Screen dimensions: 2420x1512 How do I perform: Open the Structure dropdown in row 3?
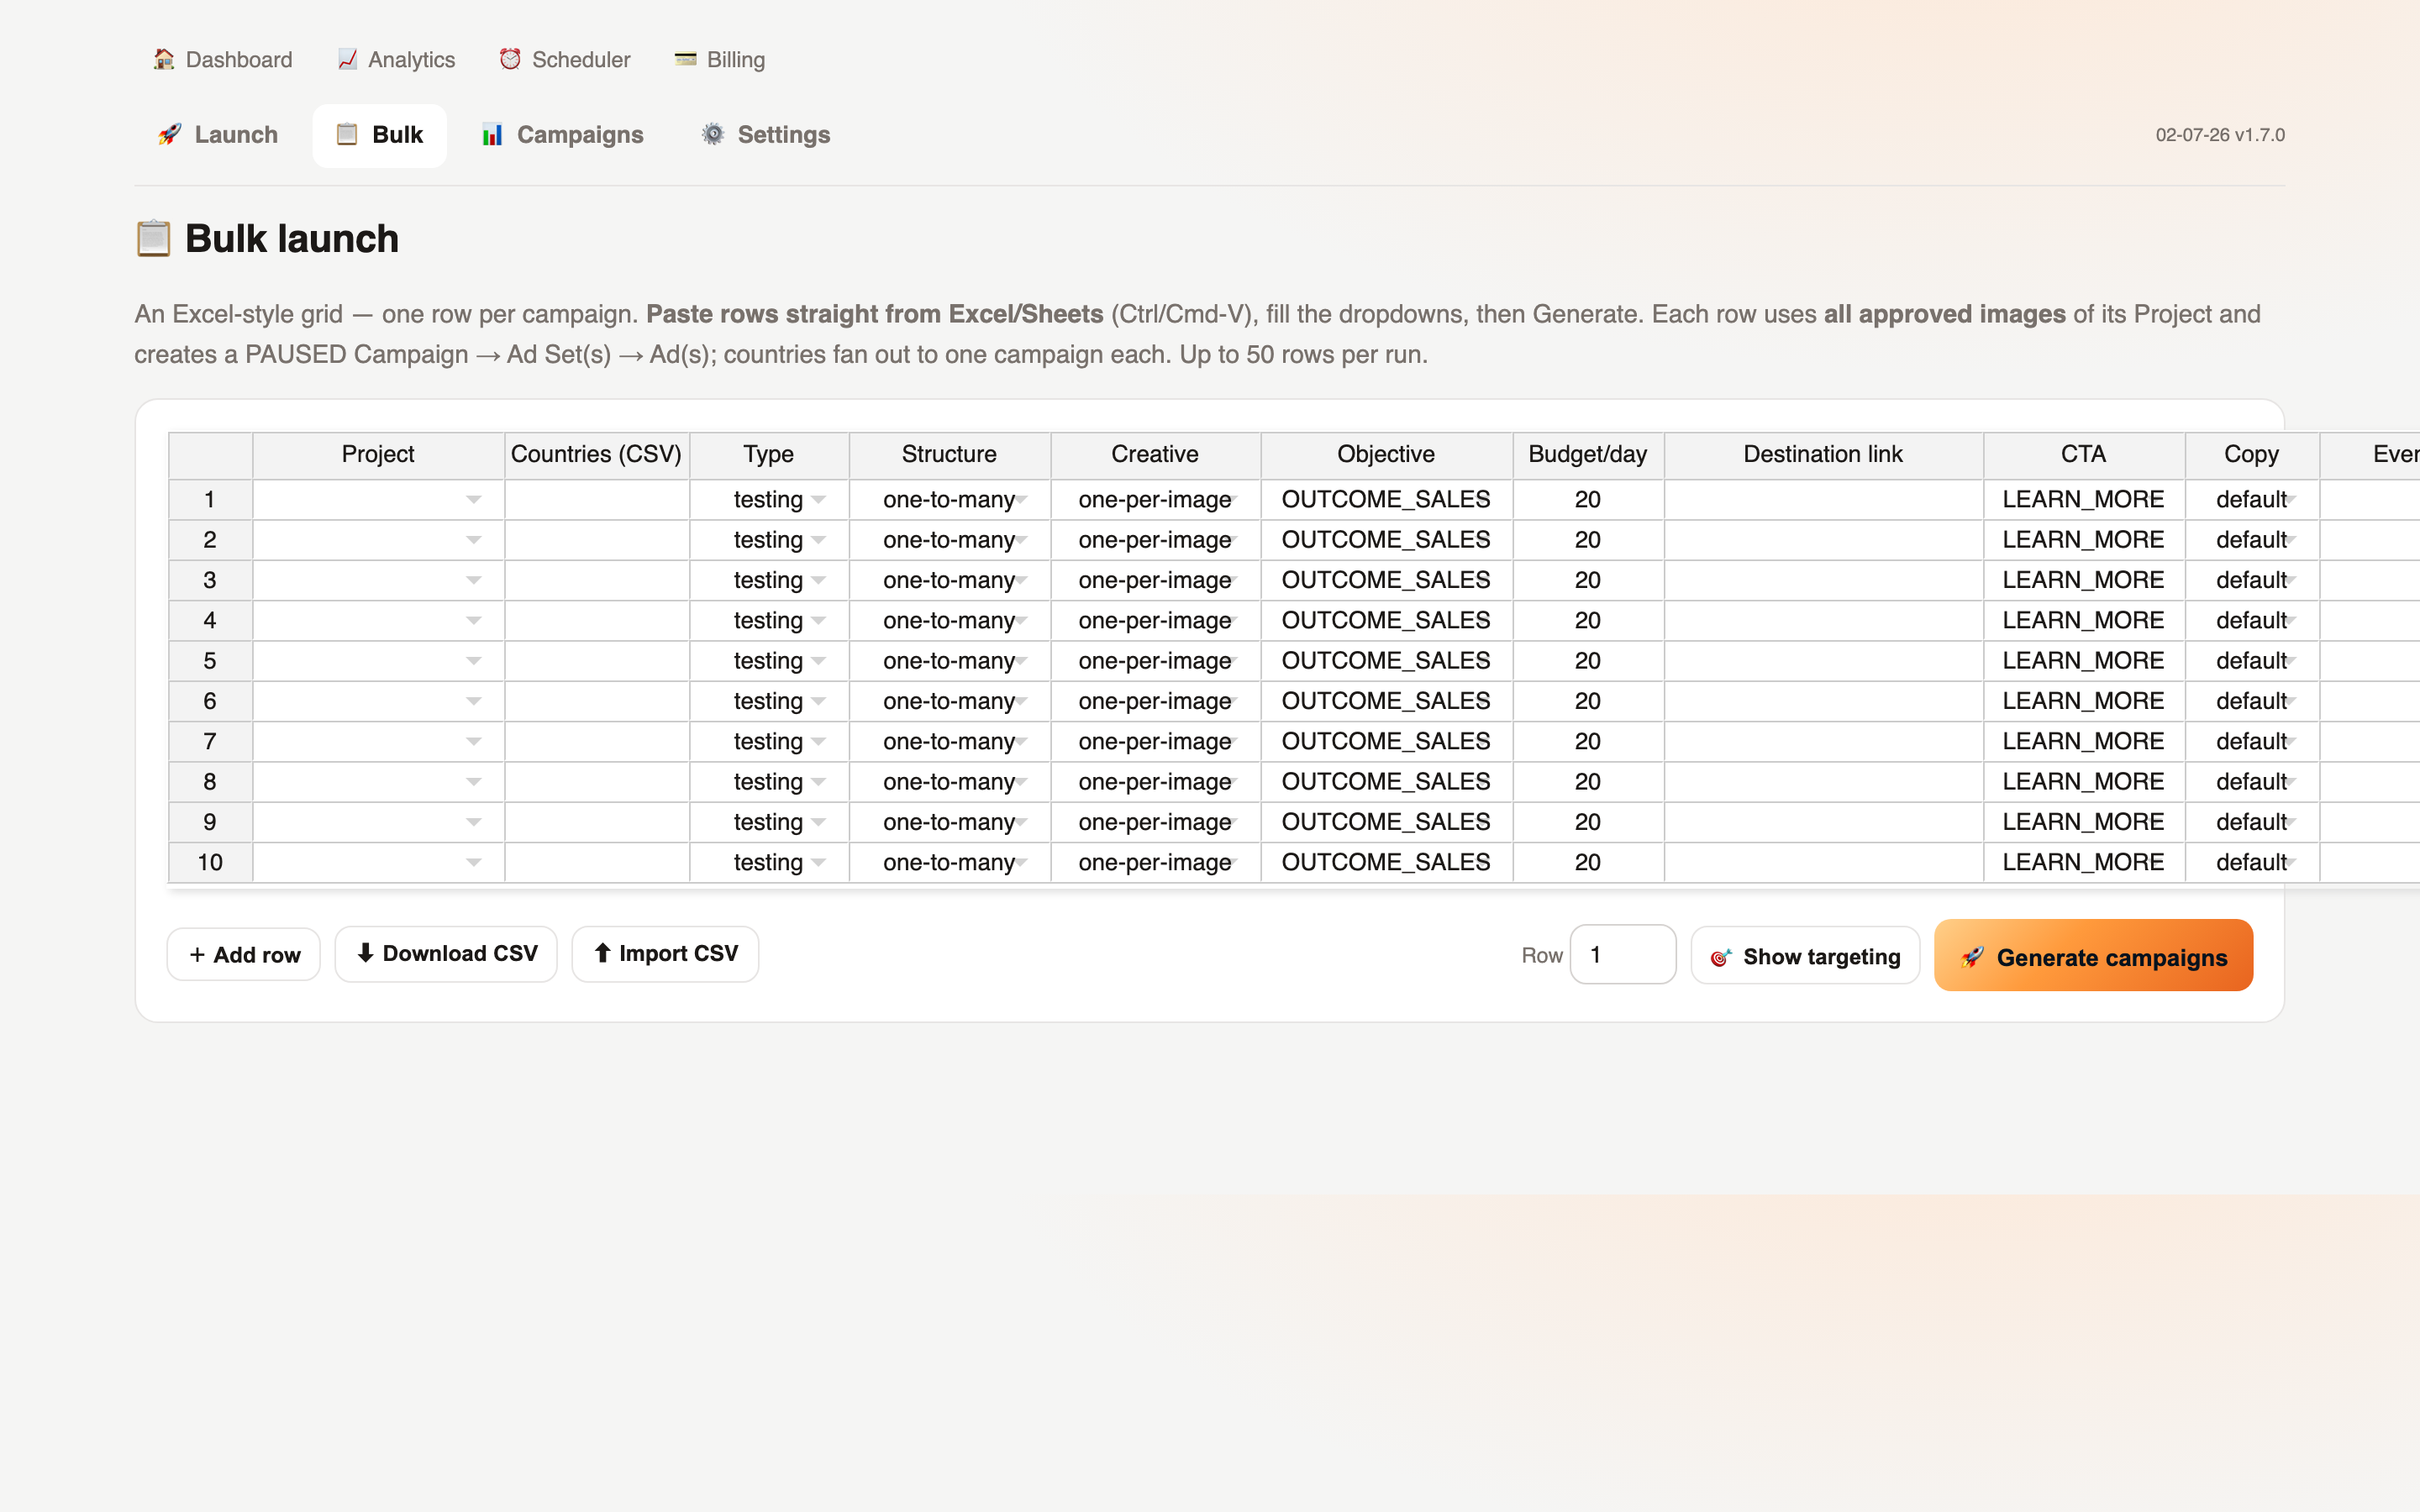coord(1021,580)
